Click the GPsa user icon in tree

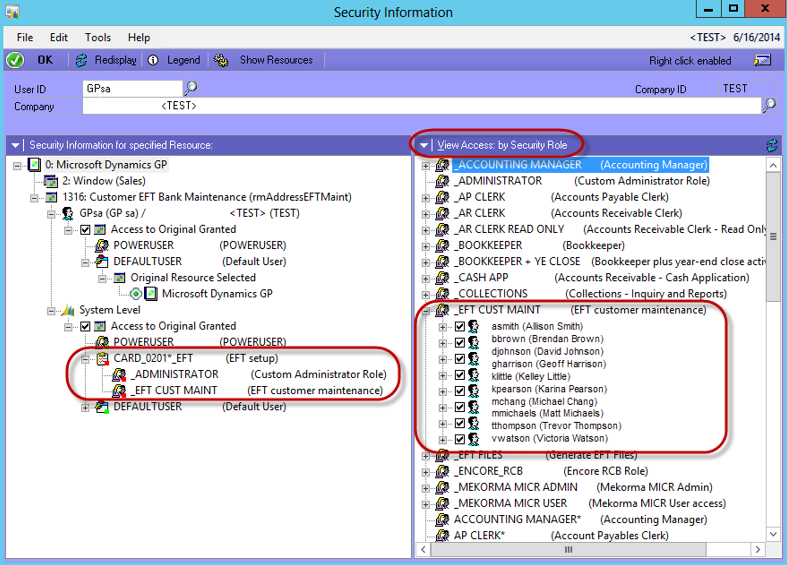point(68,213)
